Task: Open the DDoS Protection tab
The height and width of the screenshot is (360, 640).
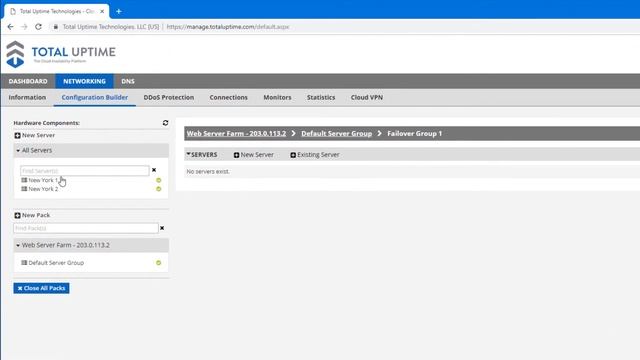Action: [169, 98]
